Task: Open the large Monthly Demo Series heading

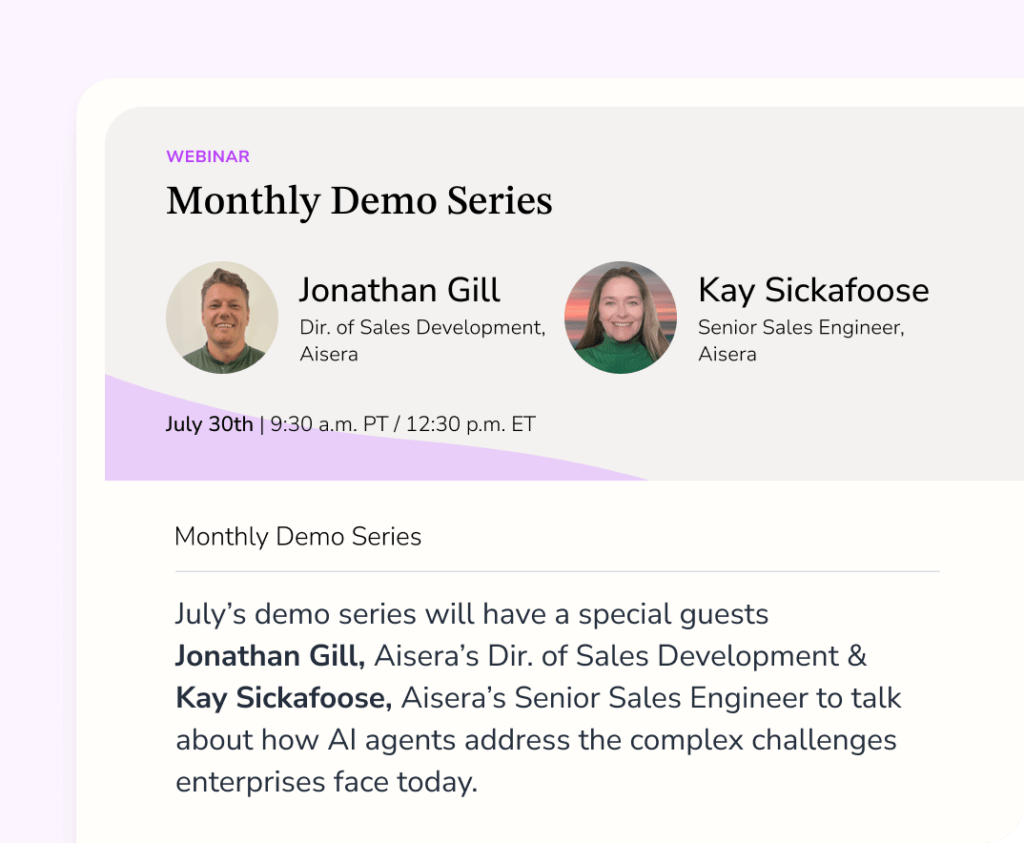Action: [359, 201]
